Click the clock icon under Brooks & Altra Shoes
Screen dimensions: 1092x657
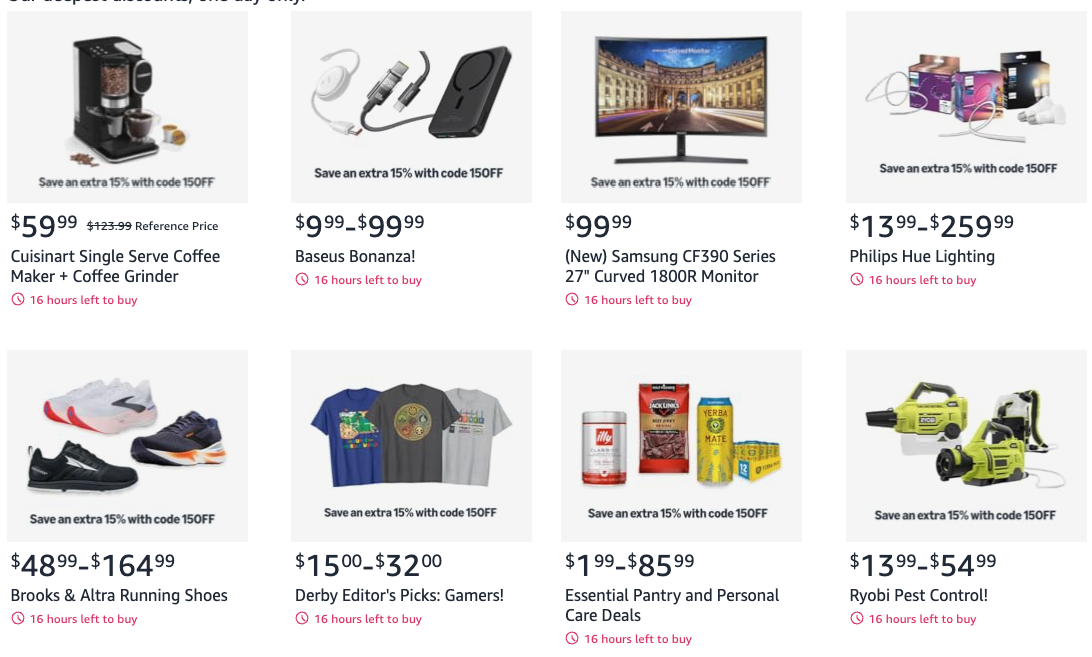point(17,619)
